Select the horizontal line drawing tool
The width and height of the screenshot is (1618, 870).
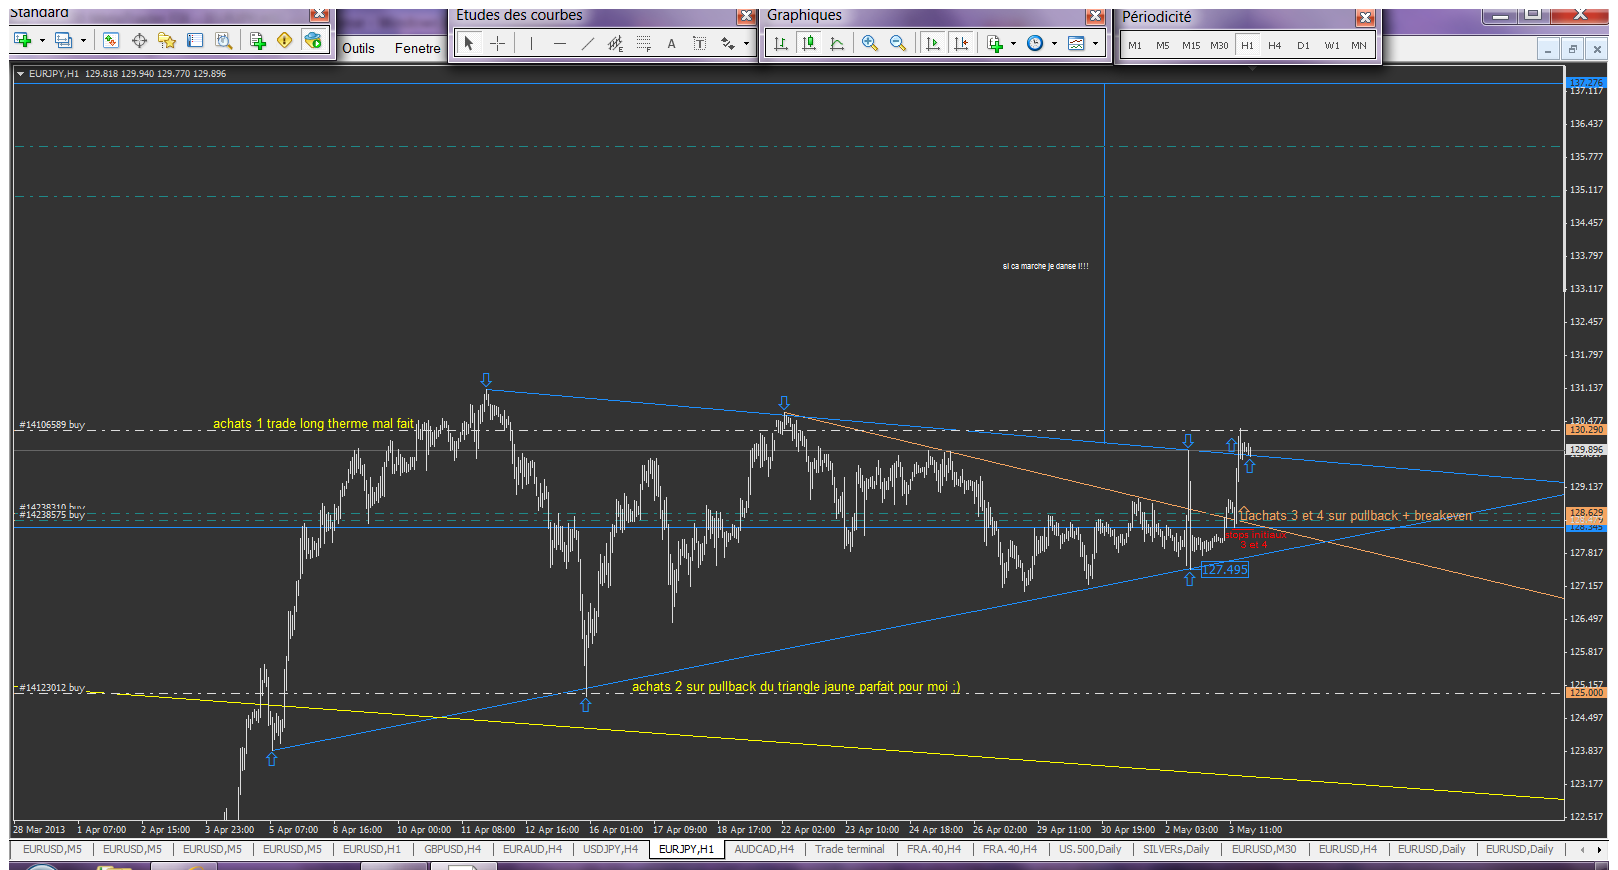point(559,43)
